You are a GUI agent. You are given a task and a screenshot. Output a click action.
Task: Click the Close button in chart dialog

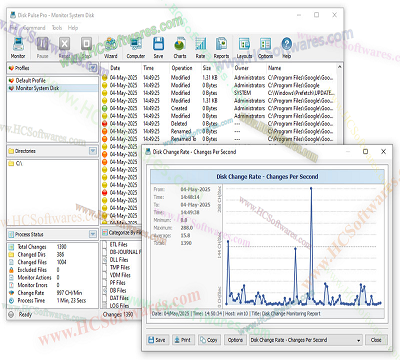coord(376,340)
